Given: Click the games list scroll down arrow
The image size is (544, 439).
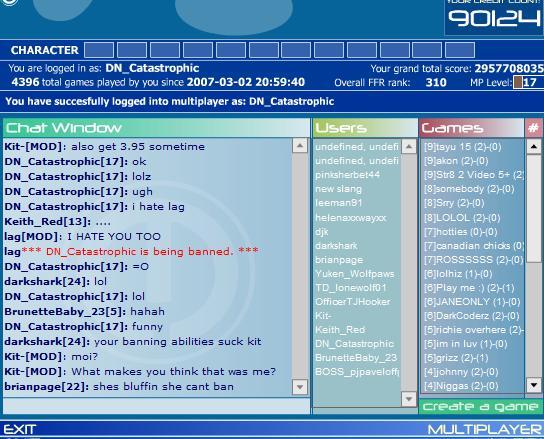Looking at the screenshot, I should pyautogui.click(x=534, y=385).
